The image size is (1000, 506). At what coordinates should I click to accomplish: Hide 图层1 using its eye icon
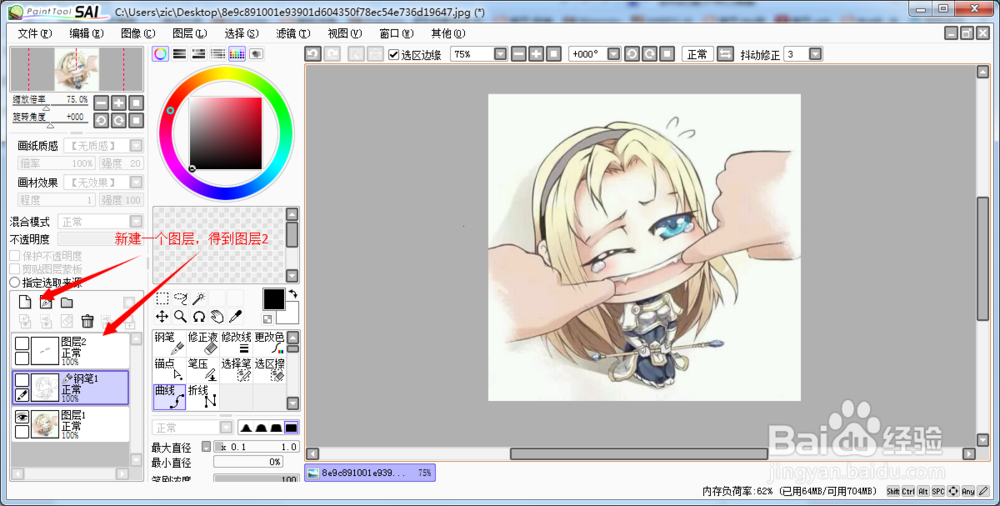22,417
